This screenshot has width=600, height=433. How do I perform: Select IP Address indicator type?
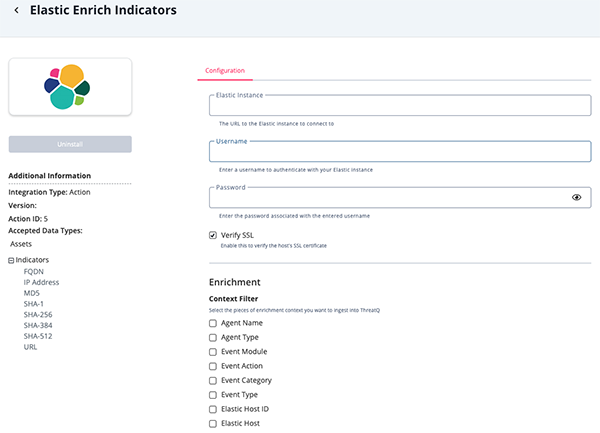click(x=41, y=282)
